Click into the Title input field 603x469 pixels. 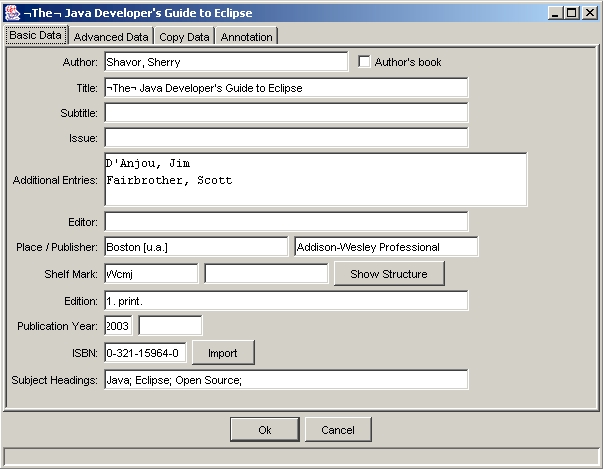286,88
